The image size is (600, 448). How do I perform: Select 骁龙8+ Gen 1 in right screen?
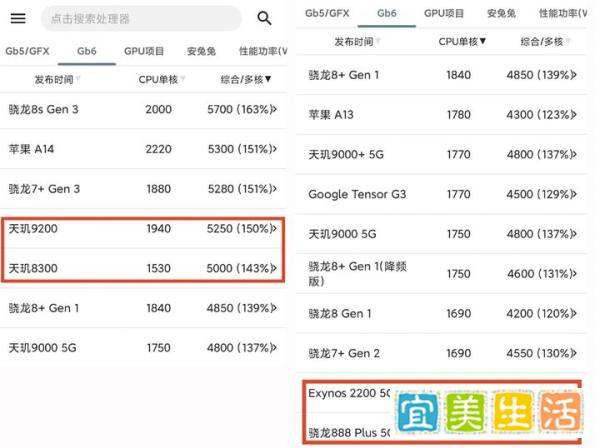click(344, 75)
